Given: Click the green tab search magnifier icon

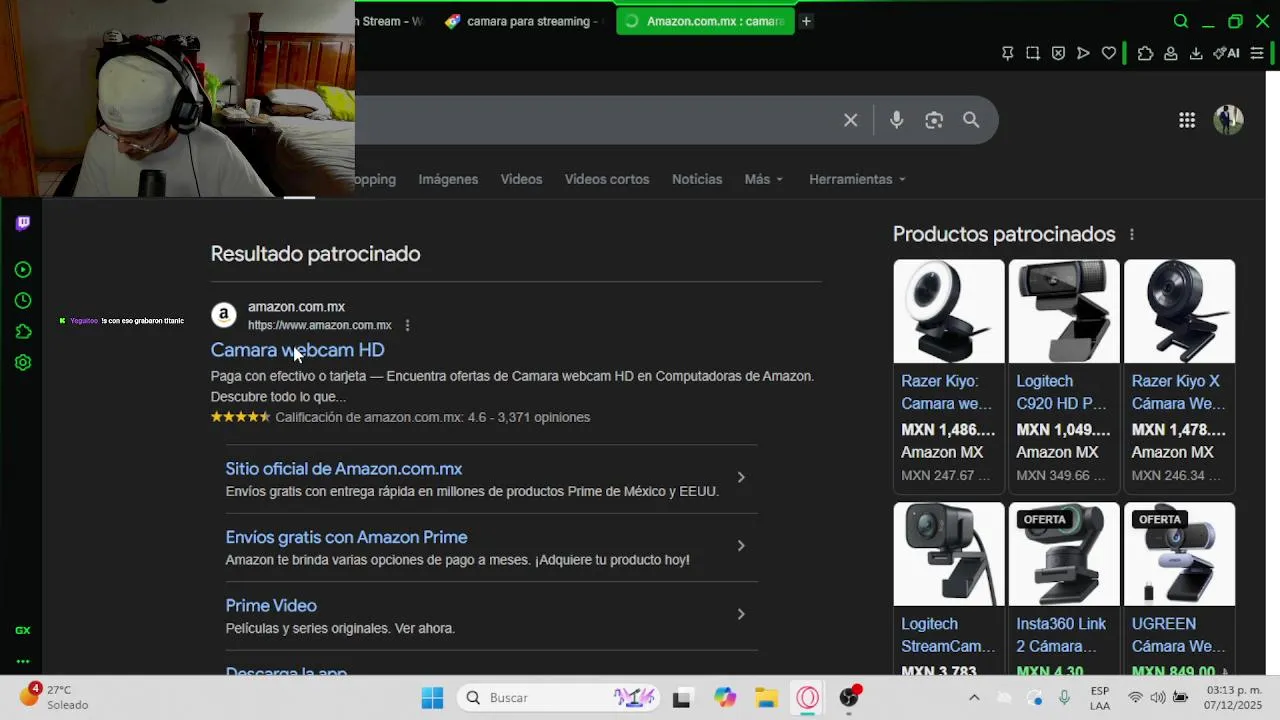Looking at the screenshot, I should (1181, 21).
